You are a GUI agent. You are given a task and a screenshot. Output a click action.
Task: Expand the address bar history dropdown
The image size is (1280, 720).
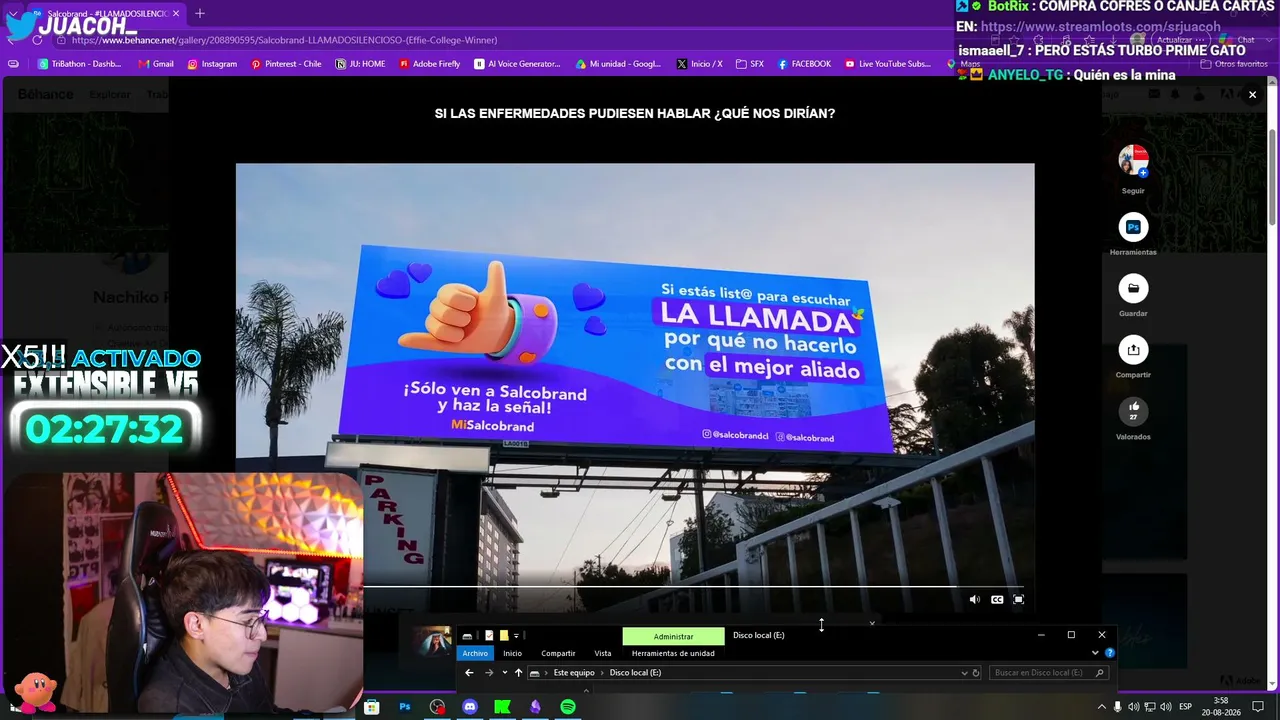click(x=964, y=673)
